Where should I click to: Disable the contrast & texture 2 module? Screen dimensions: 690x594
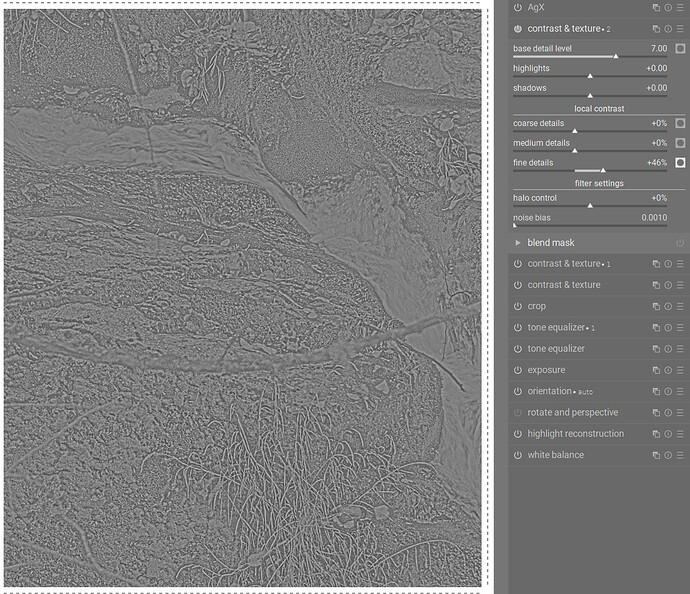[518, 29]
